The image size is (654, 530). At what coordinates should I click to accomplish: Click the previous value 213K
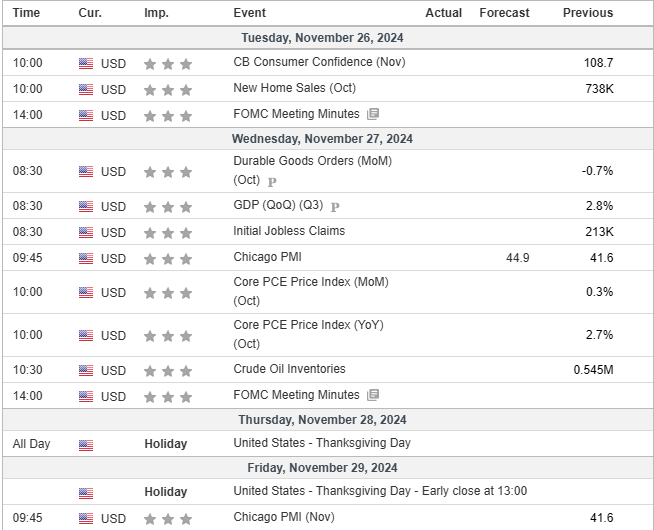point(599,232)
